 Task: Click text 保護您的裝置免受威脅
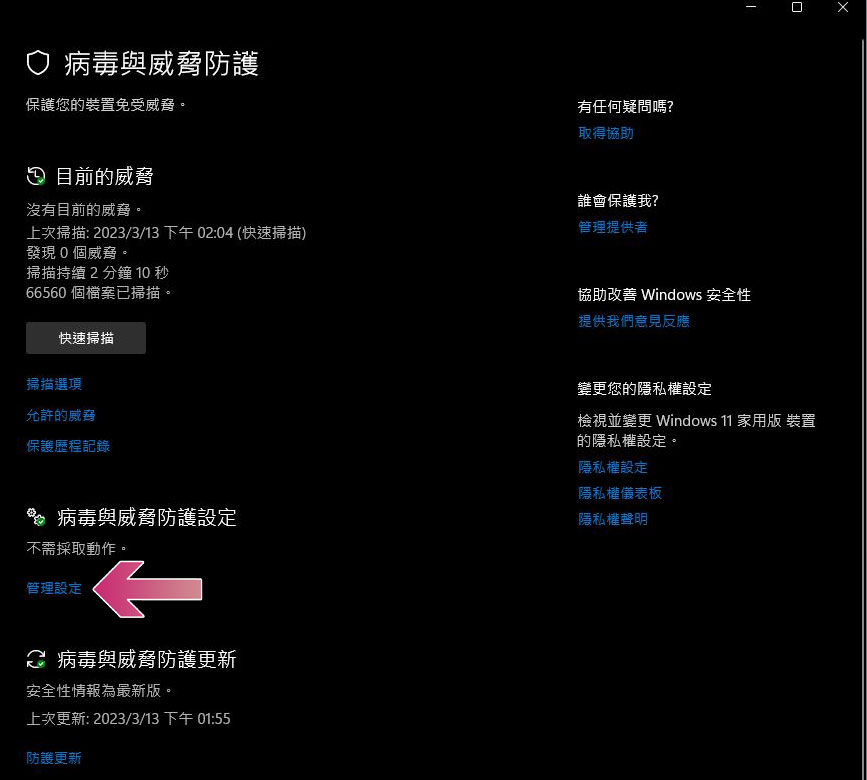(100, 104)
